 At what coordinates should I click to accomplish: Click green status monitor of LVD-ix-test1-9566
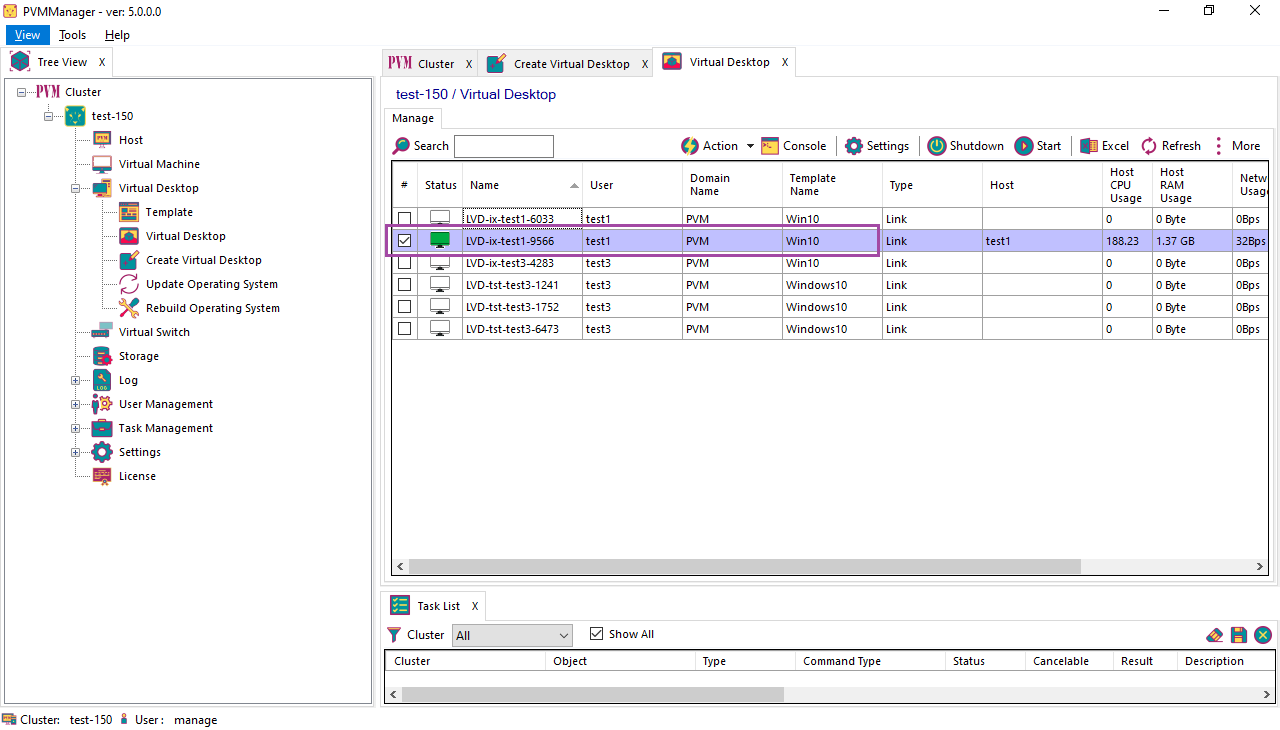pos(440,240)
